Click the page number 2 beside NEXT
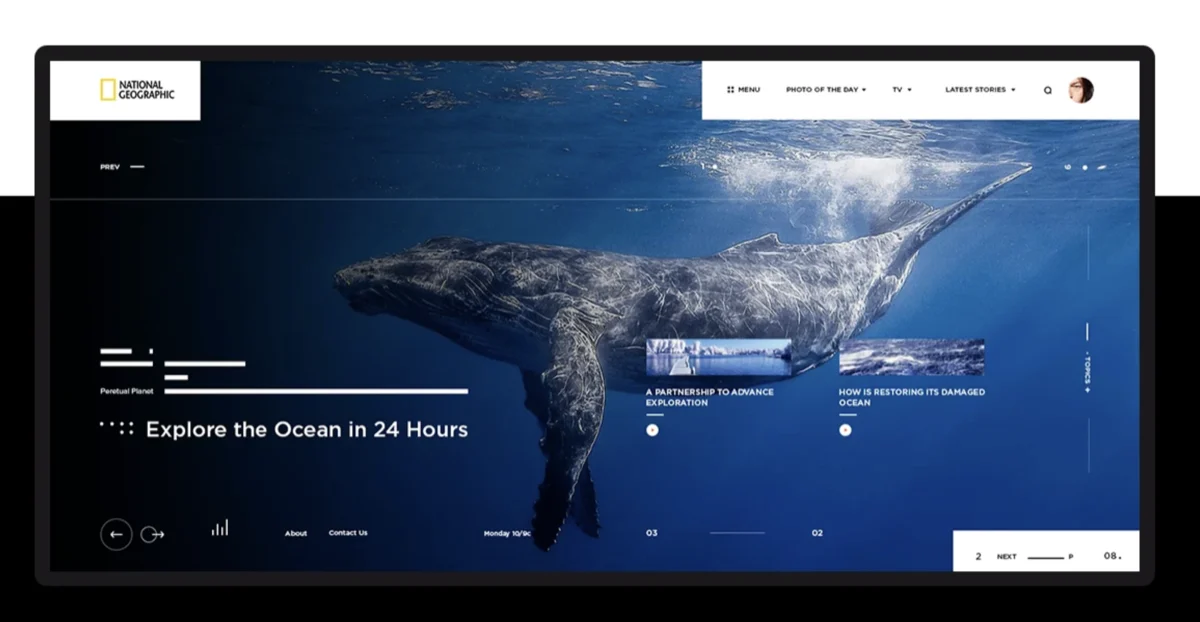 (978, 557)
